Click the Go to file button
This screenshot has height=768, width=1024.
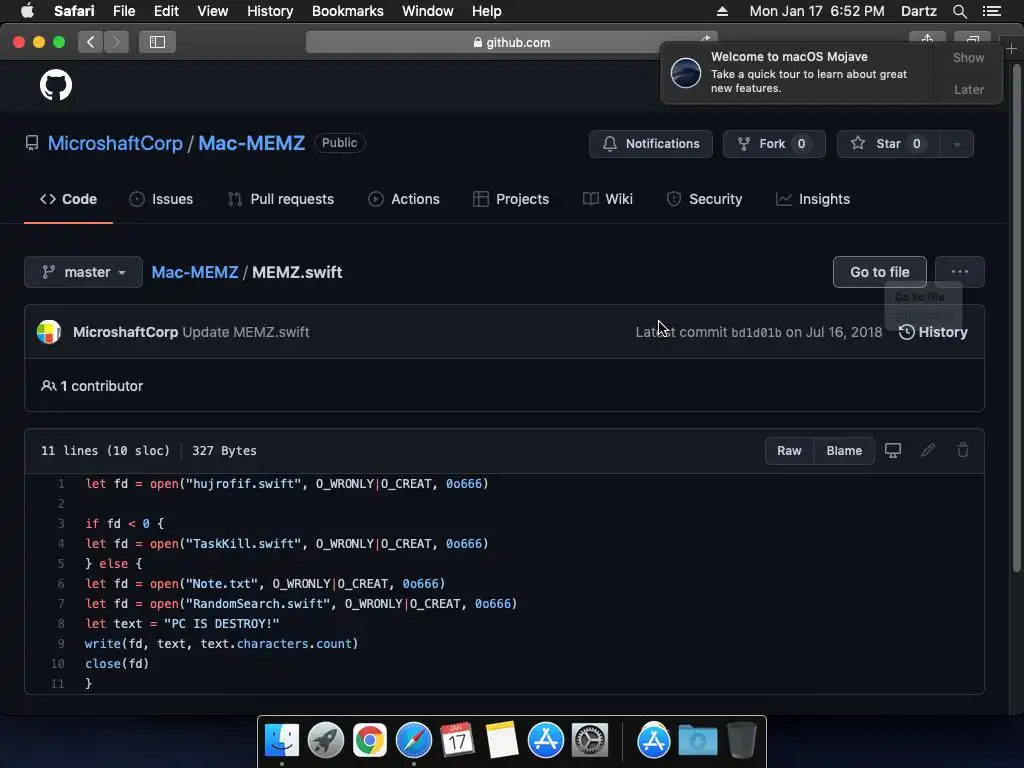[x=880, y=272]
